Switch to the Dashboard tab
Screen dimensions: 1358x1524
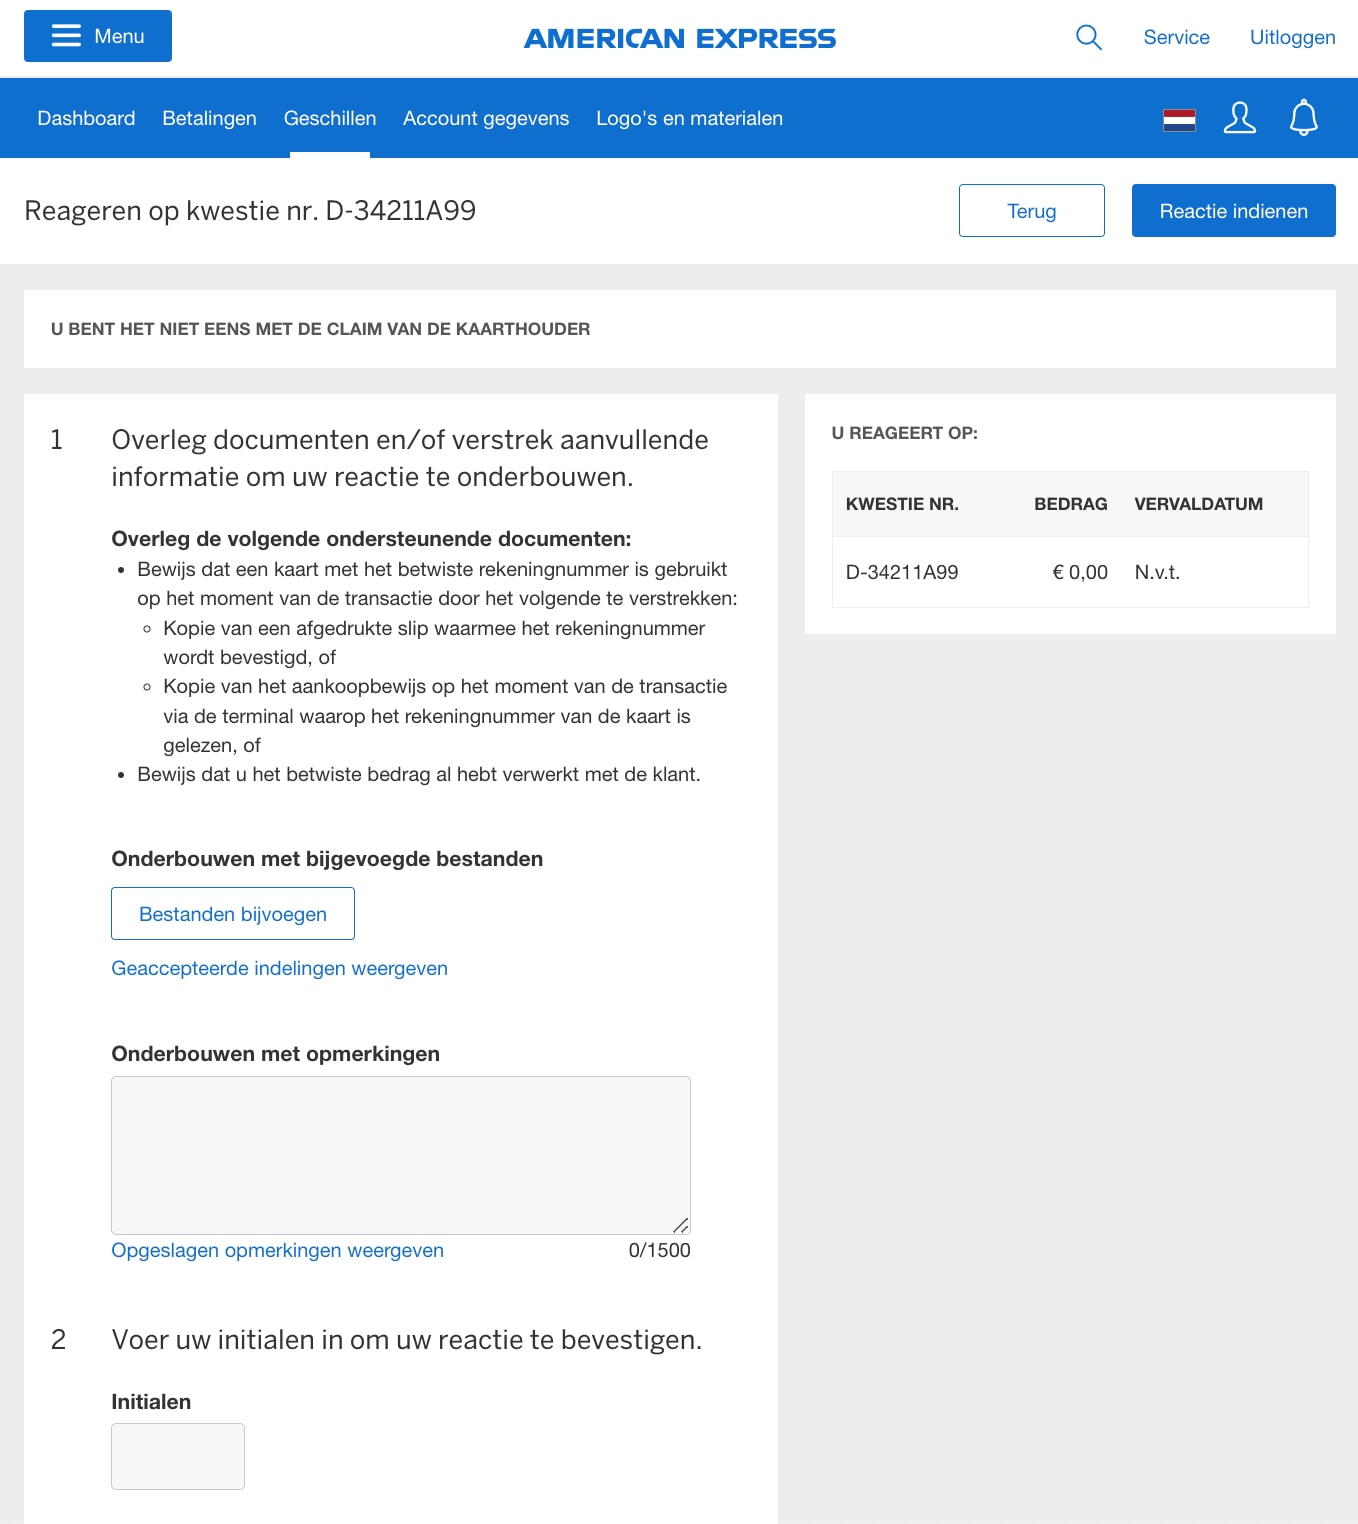[86, 118]
